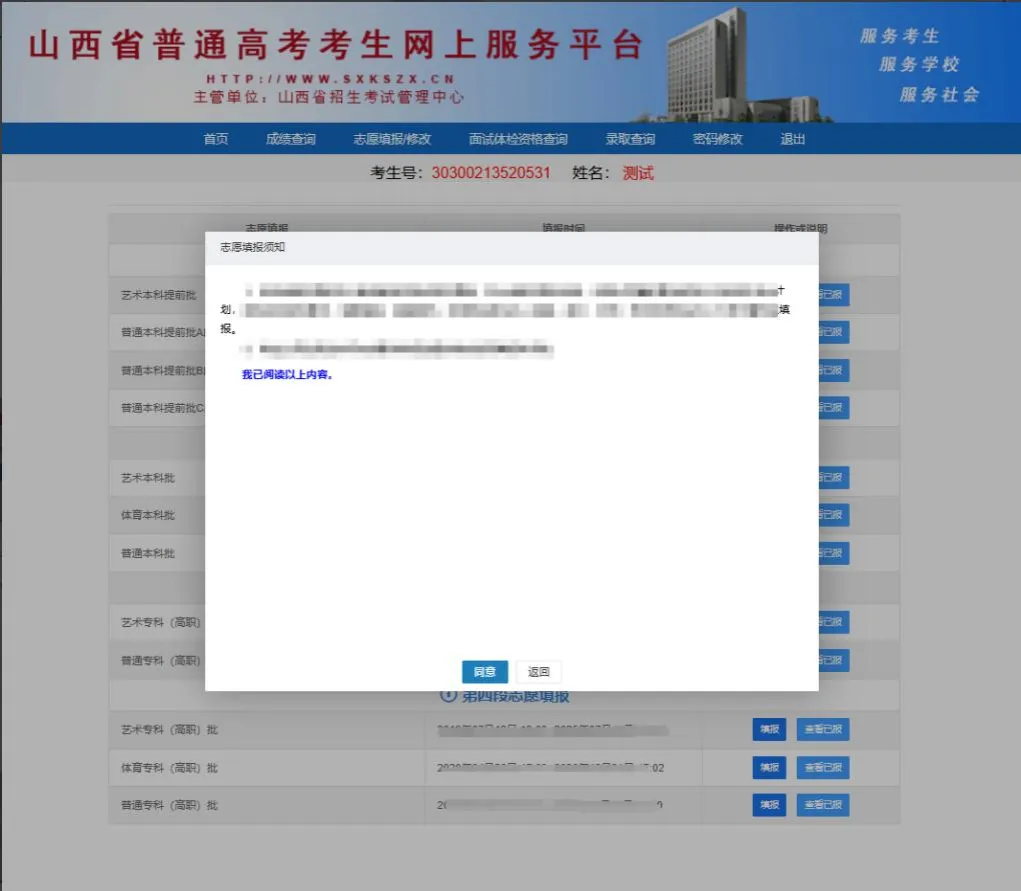Click the 我已阅读以上内容。 text in the dialog

287,375
